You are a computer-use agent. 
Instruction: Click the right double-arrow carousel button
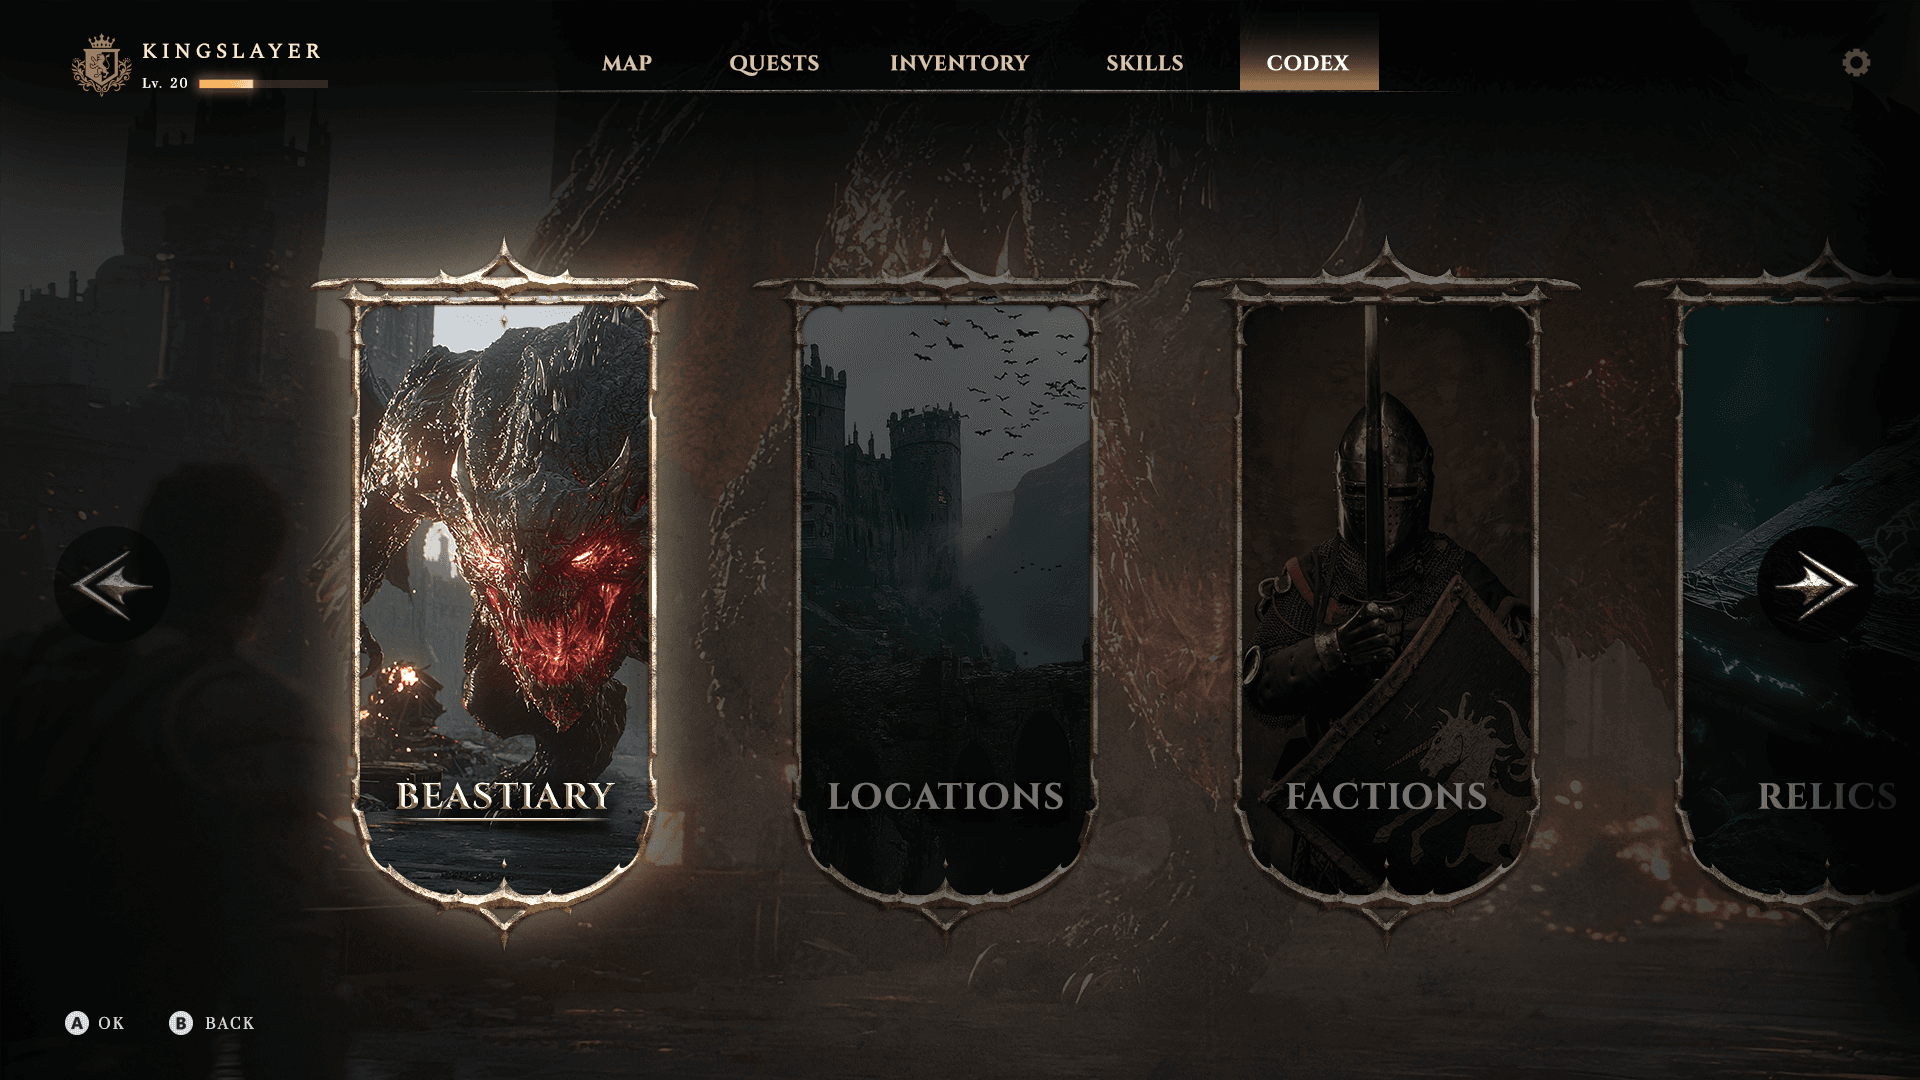[x=1814, y=584]
